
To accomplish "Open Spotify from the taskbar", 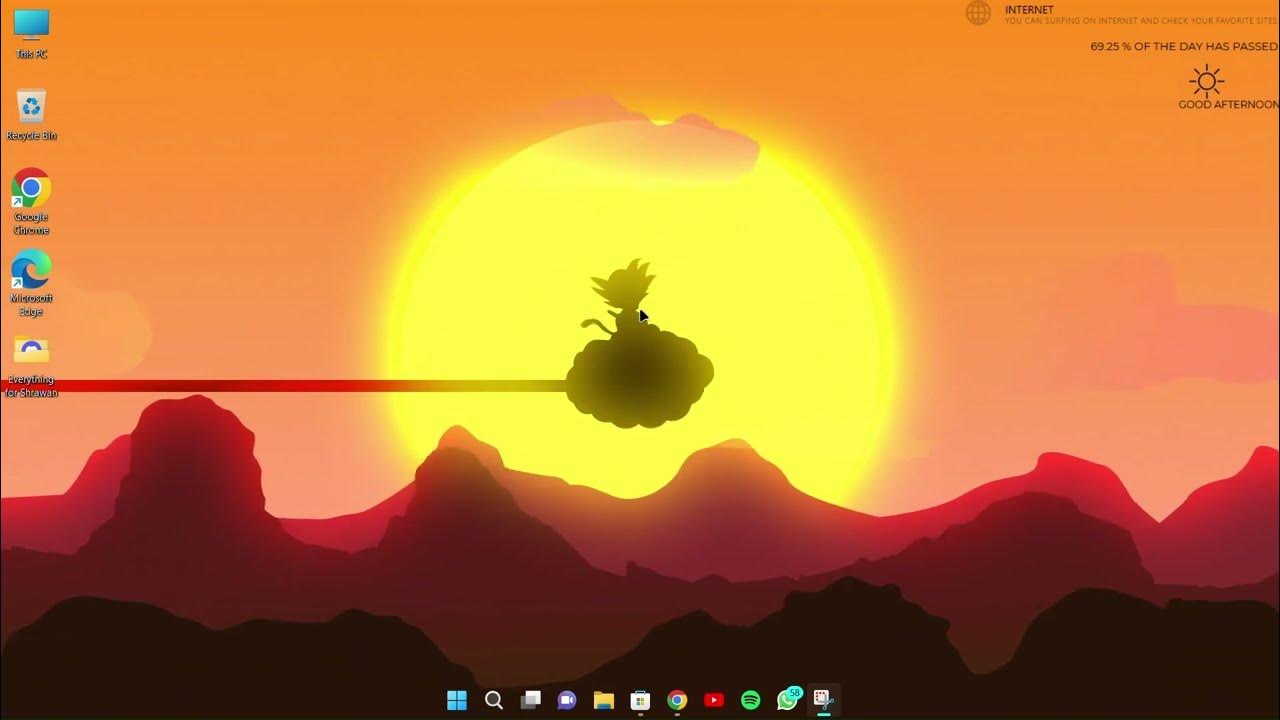I will [751, 700].
